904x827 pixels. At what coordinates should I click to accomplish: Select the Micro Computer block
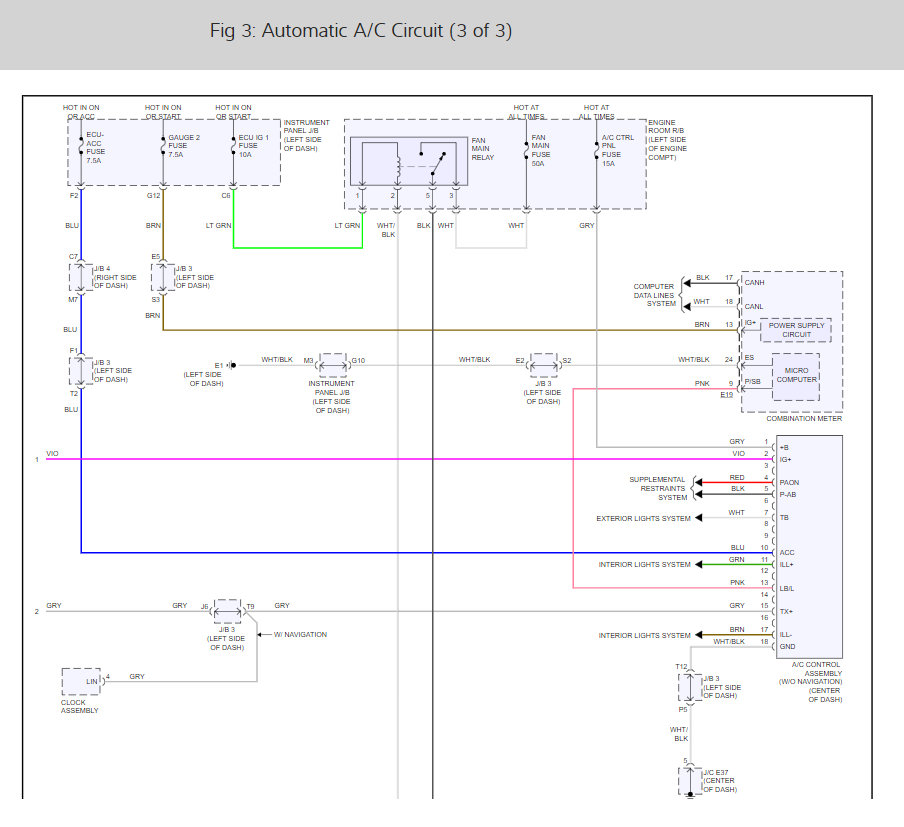point(796,377)
